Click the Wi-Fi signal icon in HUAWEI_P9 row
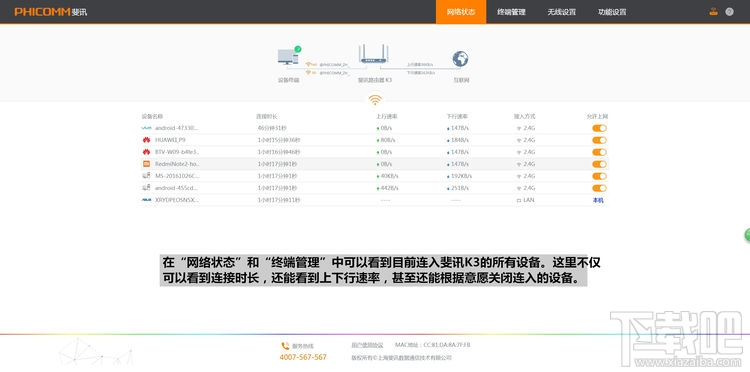This screenshot has width=750, height=372. (518, 140)
